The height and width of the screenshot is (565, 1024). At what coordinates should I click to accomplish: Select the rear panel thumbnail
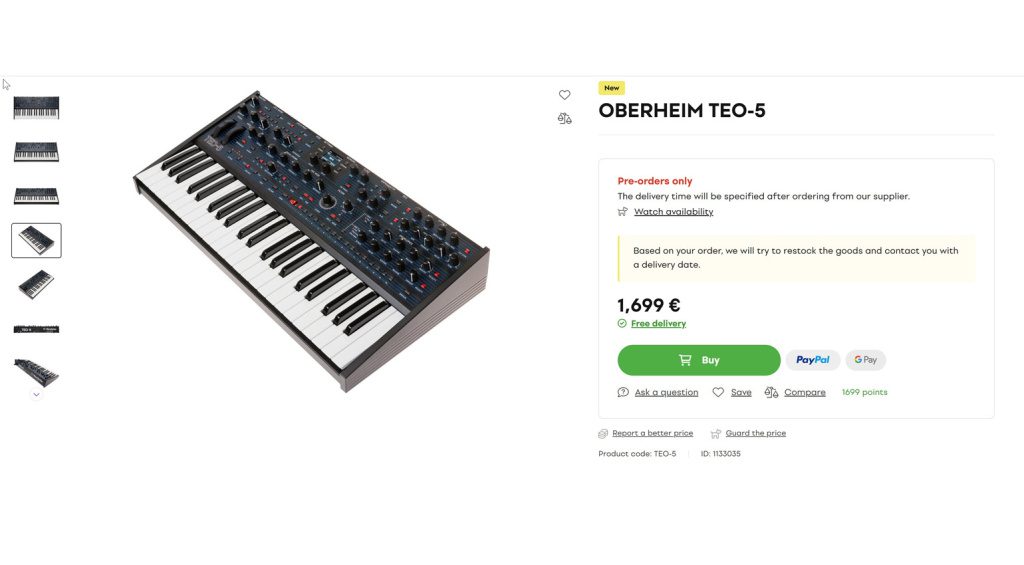pos(36,329)
